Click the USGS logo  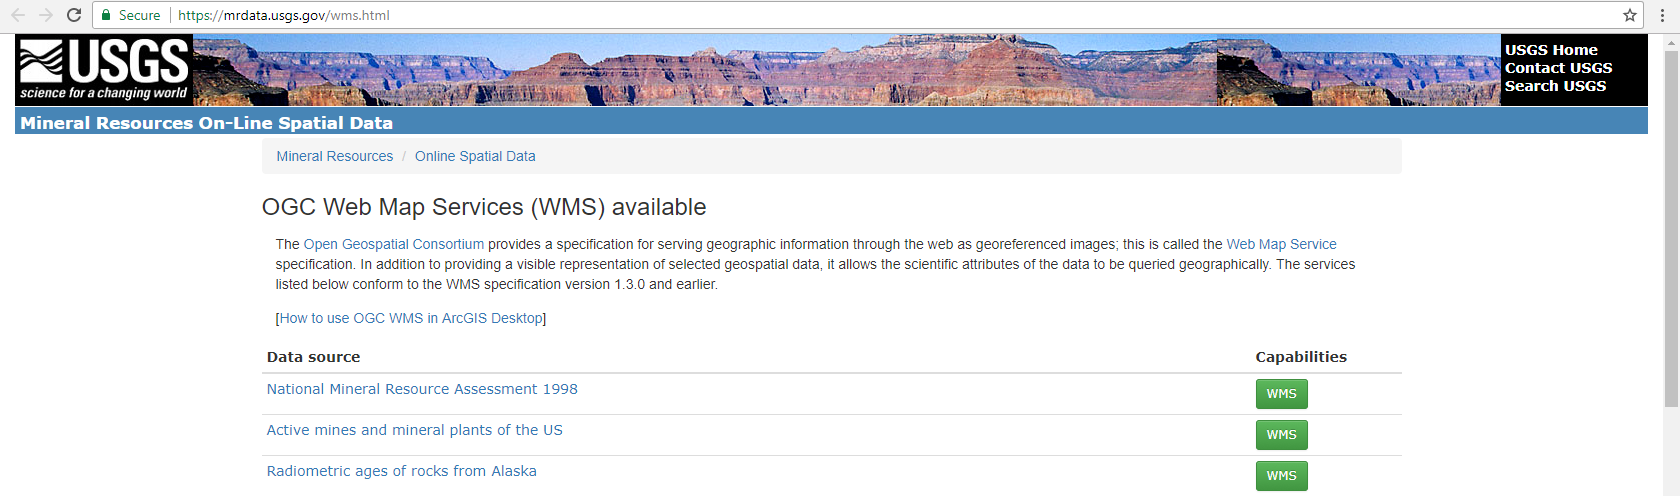(104, 70)
